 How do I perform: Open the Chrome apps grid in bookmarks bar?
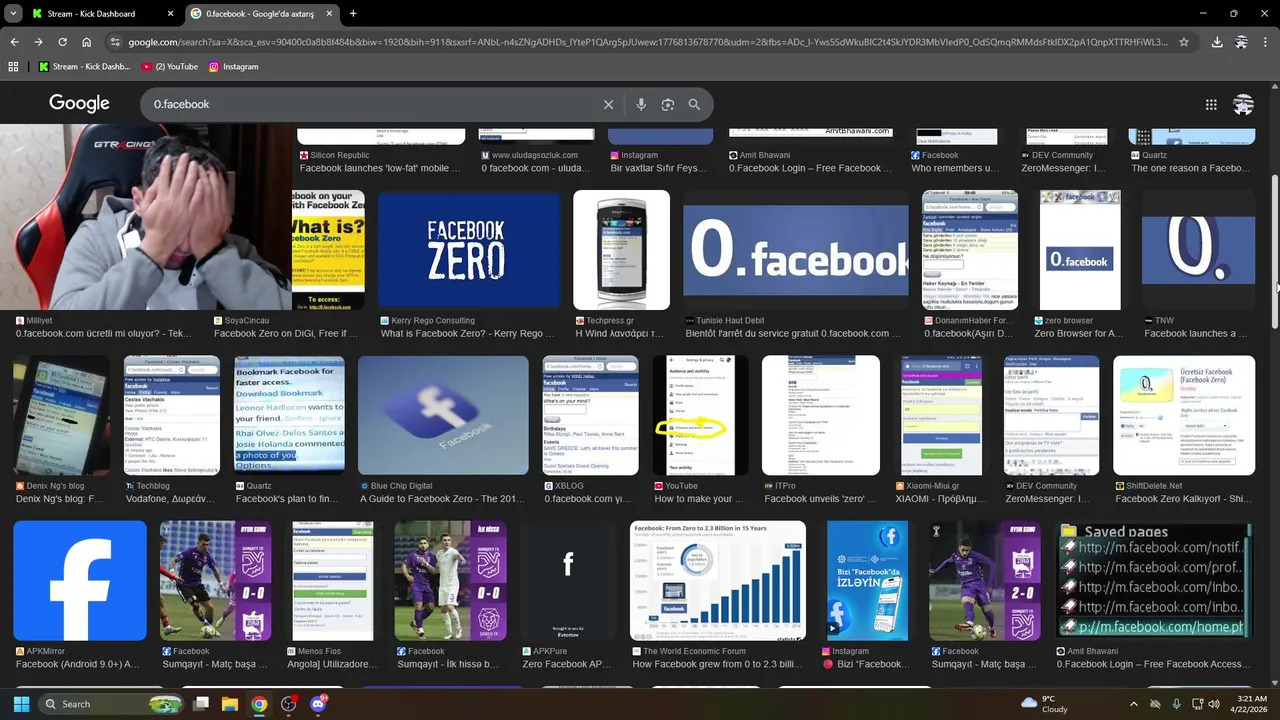pyautogui.click(x=14, y=67)
